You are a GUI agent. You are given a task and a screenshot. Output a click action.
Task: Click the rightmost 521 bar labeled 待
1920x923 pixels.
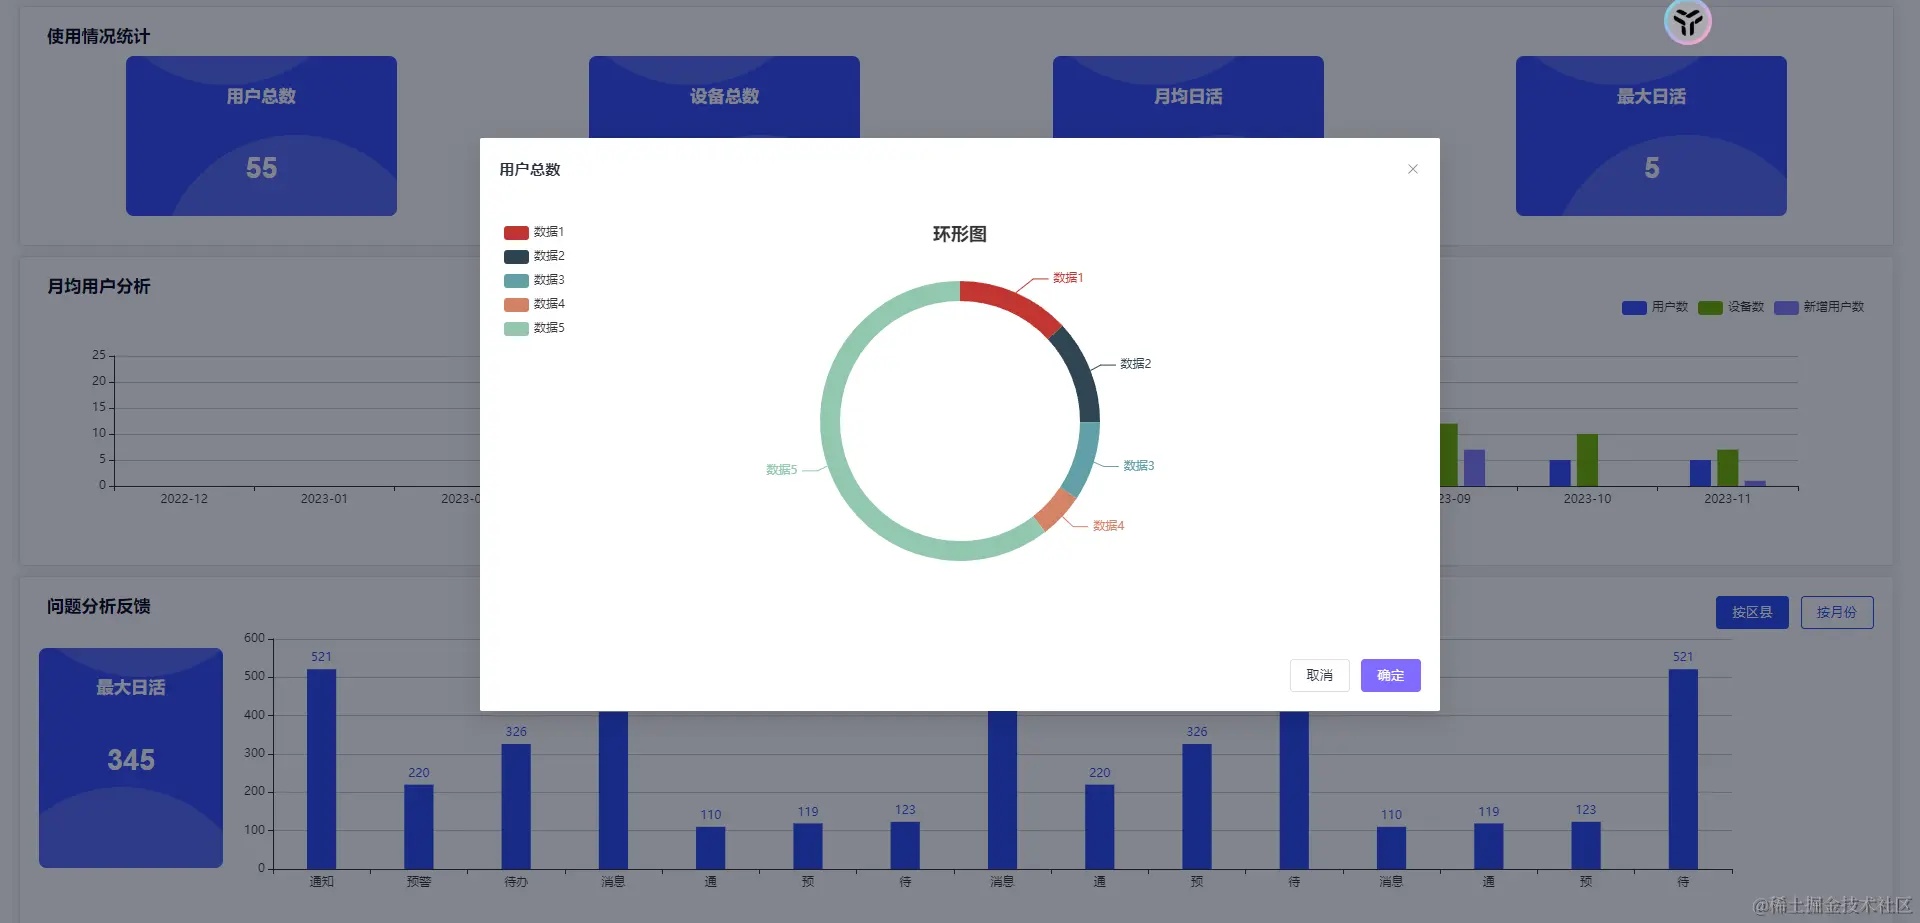1683,769
